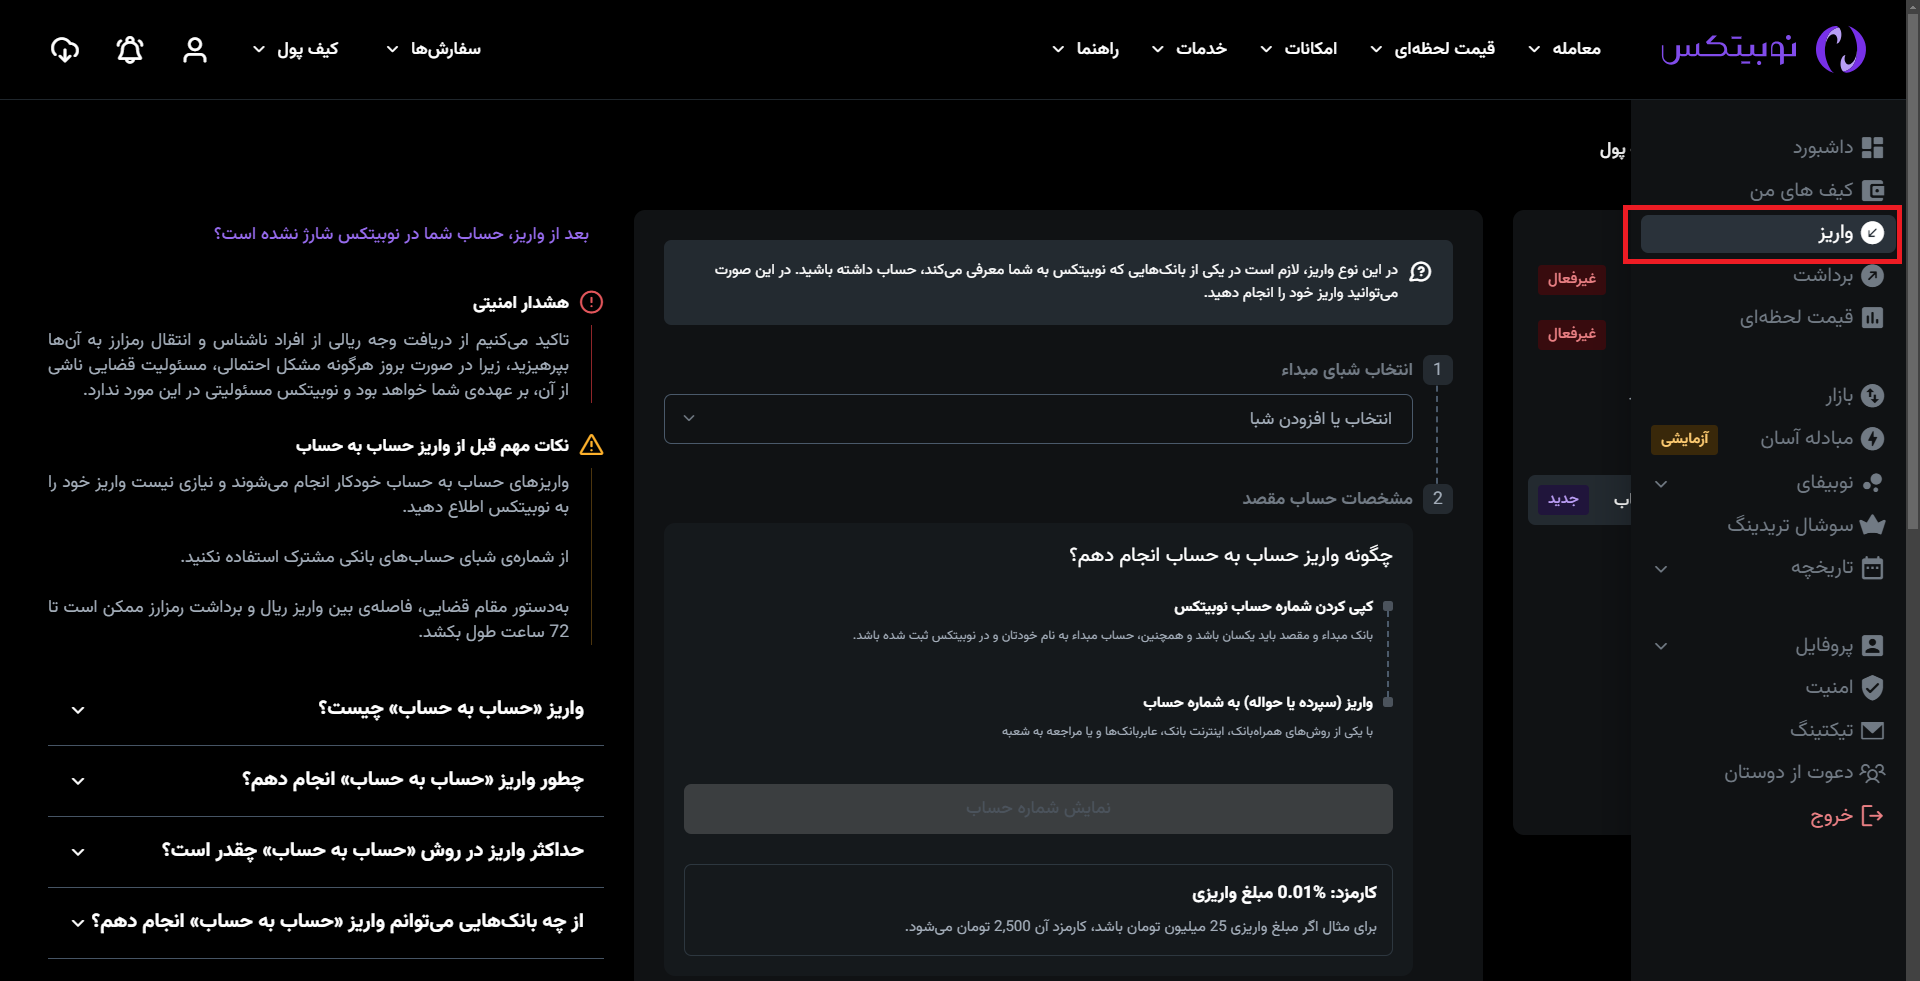This screenshot has width=1920, height=981.
Task: Click the lightning icon beside مبادله آسان
Action: click(1873, 438)
